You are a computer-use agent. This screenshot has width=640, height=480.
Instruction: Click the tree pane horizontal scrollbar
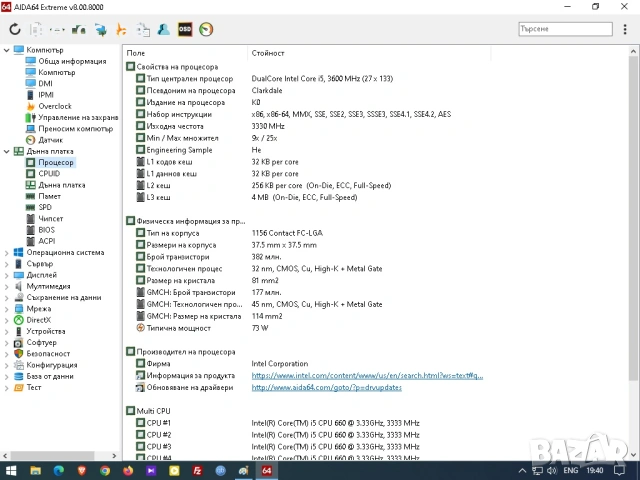tap(52, 456)
